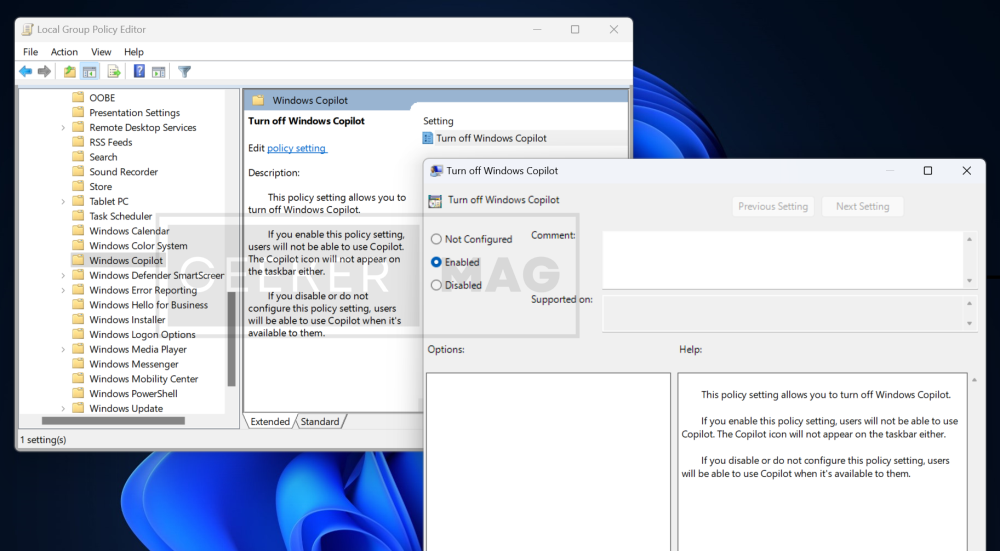
Task: Click the policy setting link
Action: 297,148
